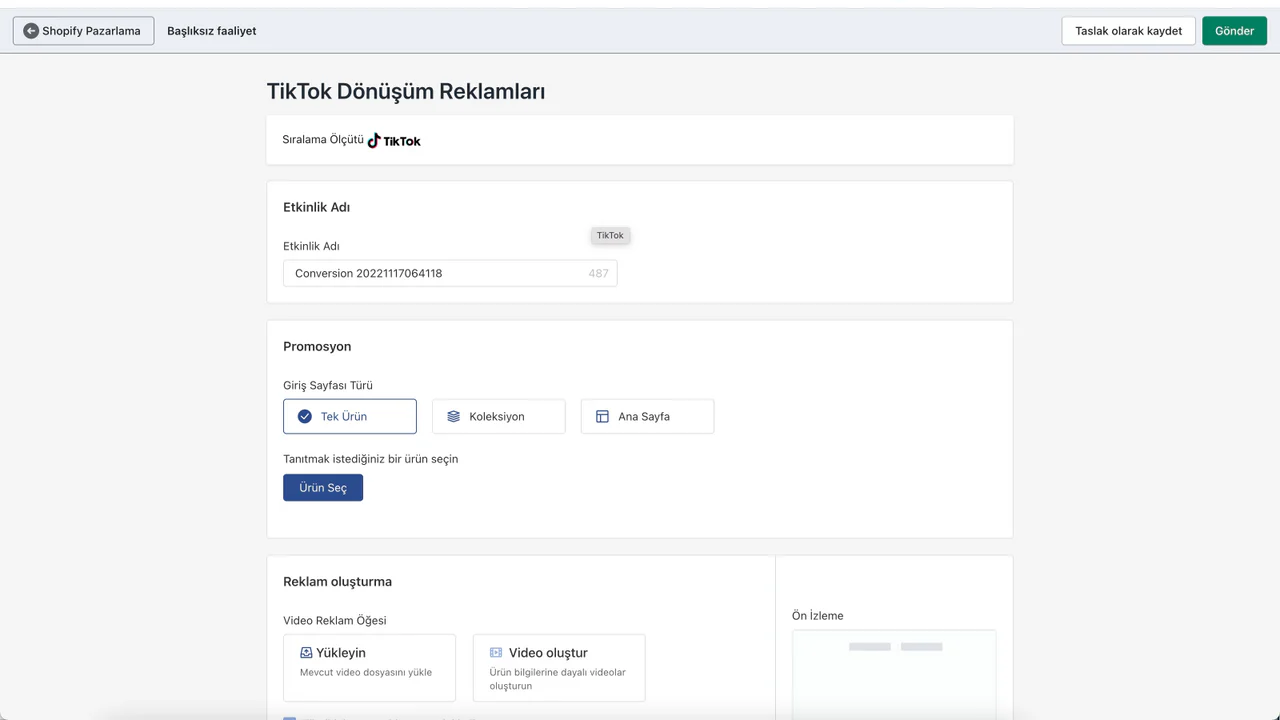The height and width of the screenshot is (720, 1280).
Task: Select the Tek Ürün landing page type
Action: click(350, 416)
